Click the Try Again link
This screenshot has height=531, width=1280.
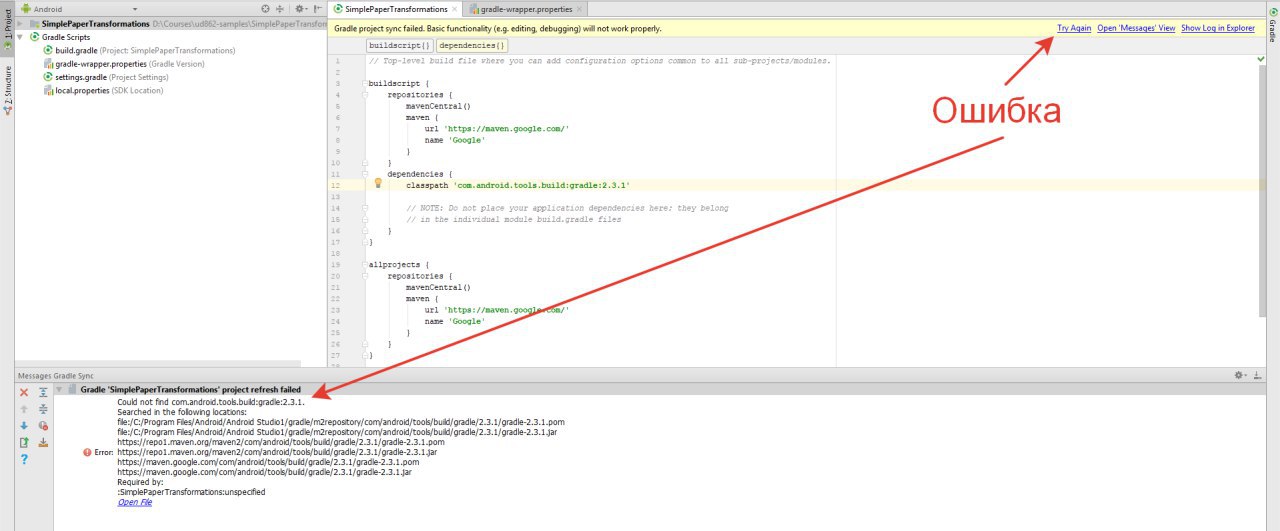tap(1074, 28)
